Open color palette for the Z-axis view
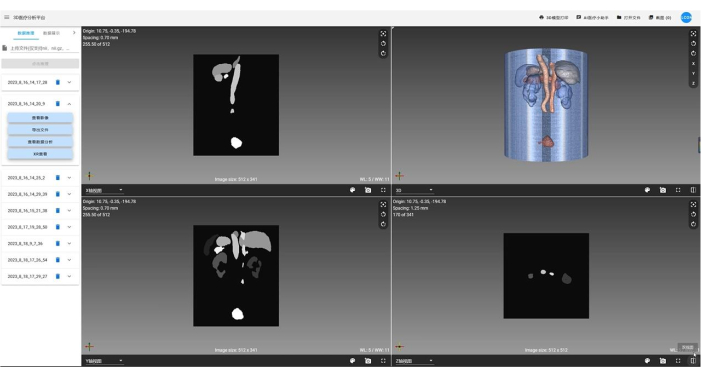The height and width of the screenshot is (377, 701). point(647,360)
